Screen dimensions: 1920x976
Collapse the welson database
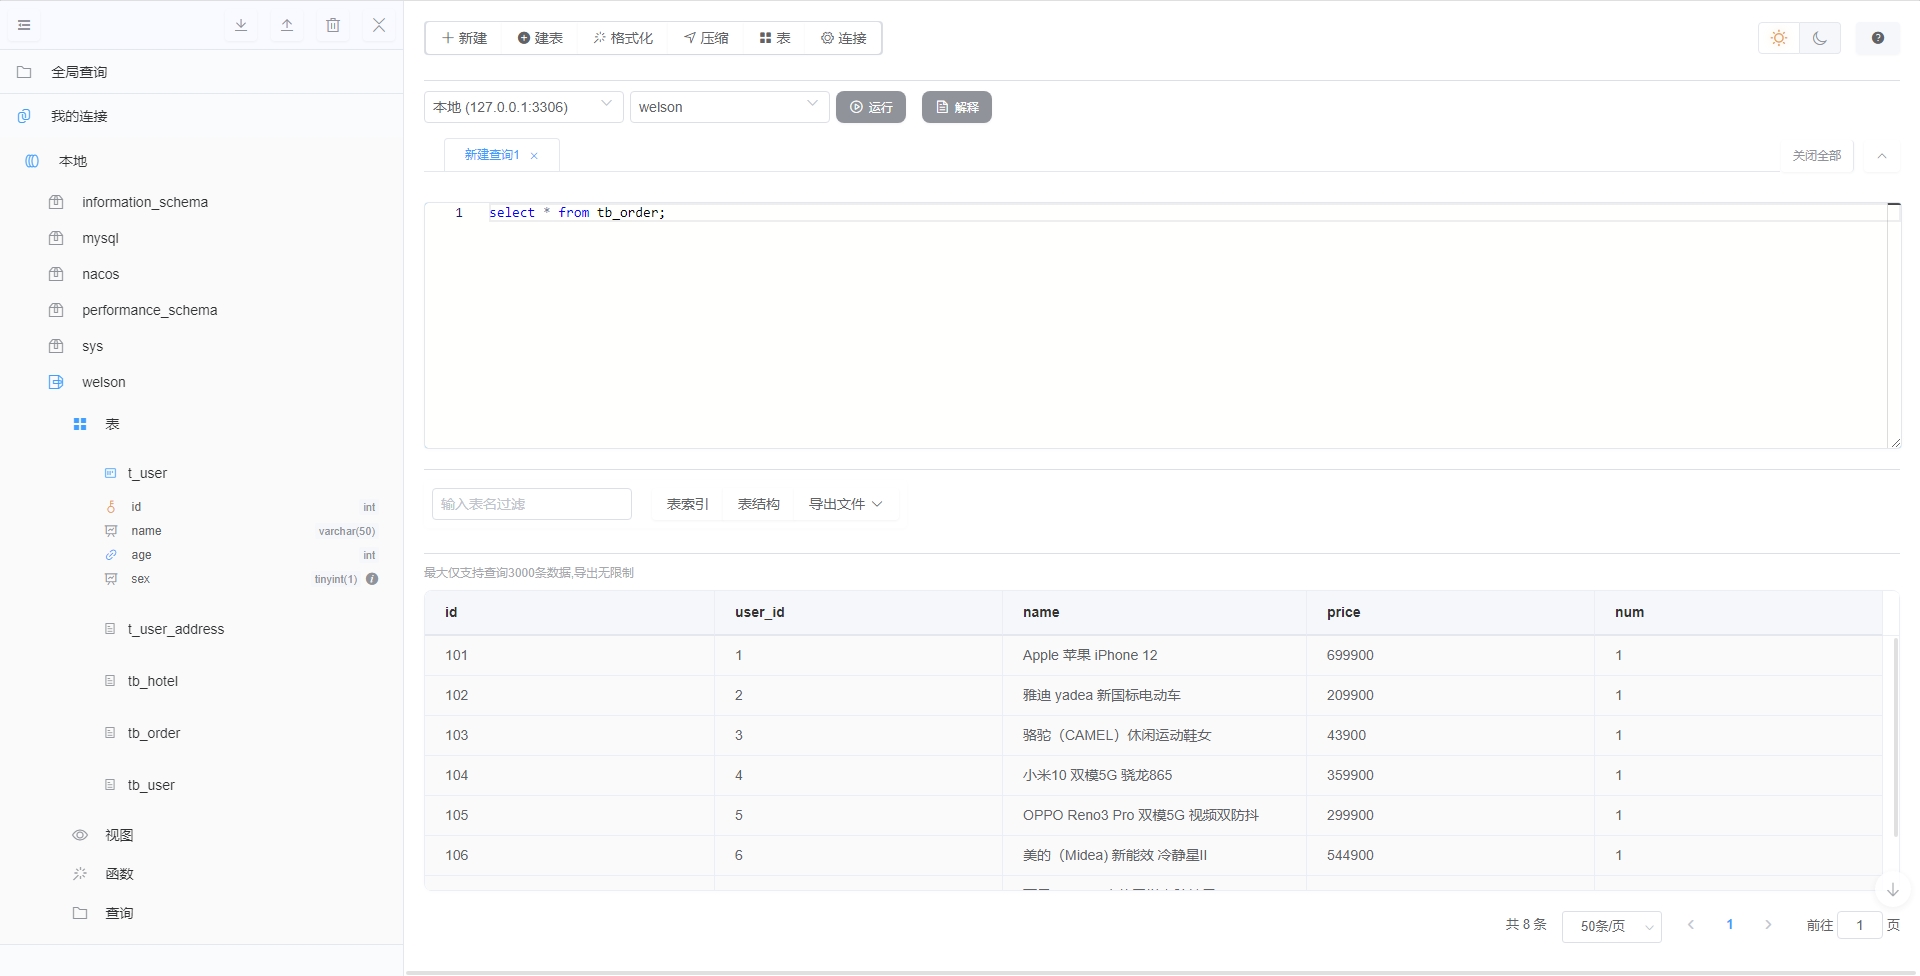103,382
